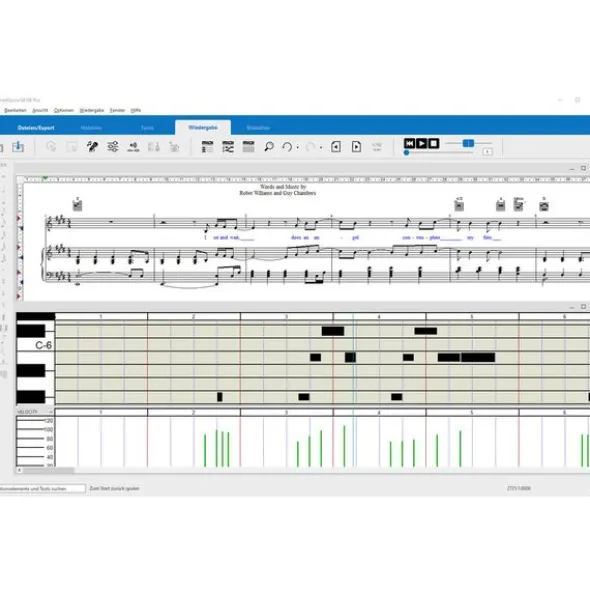Open the Bearbeiten menu
The width and height of the screenshot is (590, 591).
point(15,110)
